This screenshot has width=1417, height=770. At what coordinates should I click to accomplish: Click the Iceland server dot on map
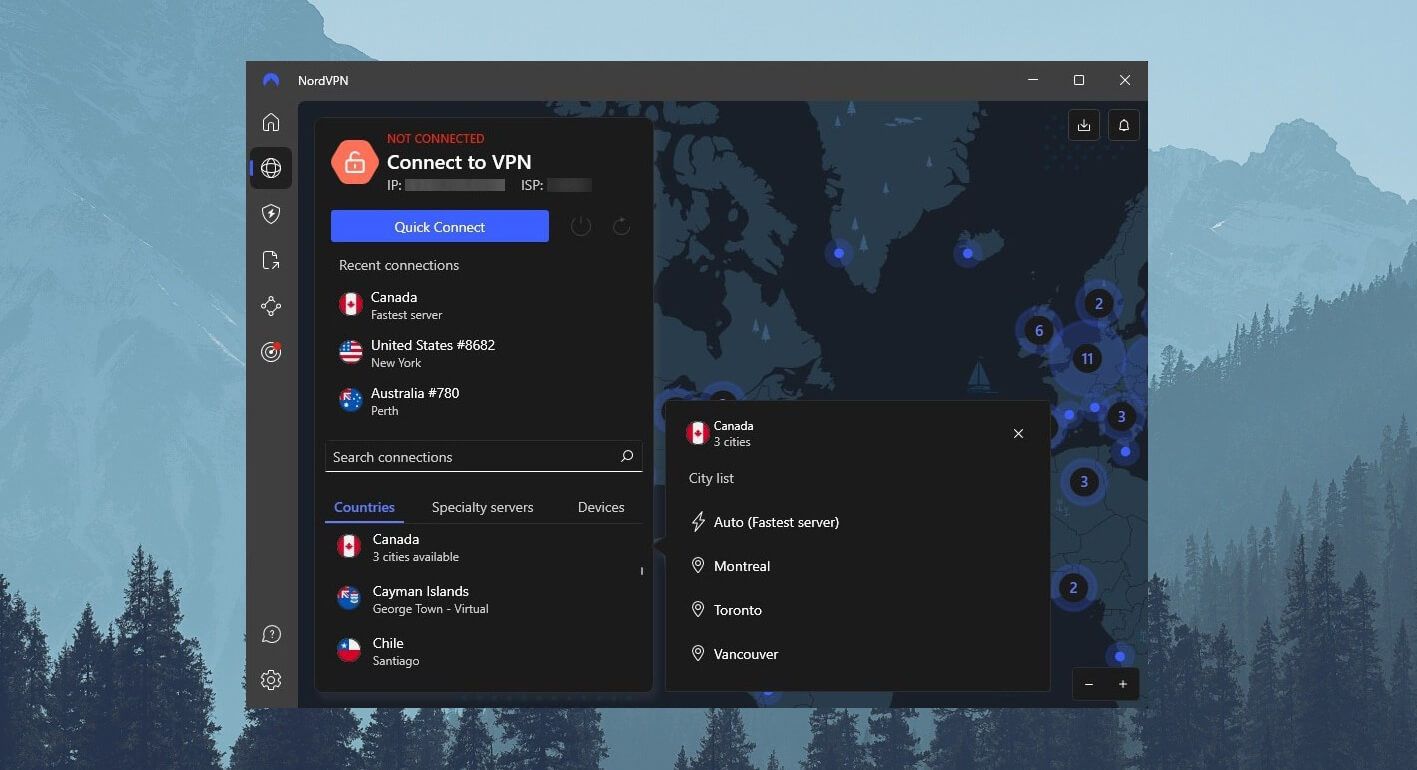click(x=967, y=253)
